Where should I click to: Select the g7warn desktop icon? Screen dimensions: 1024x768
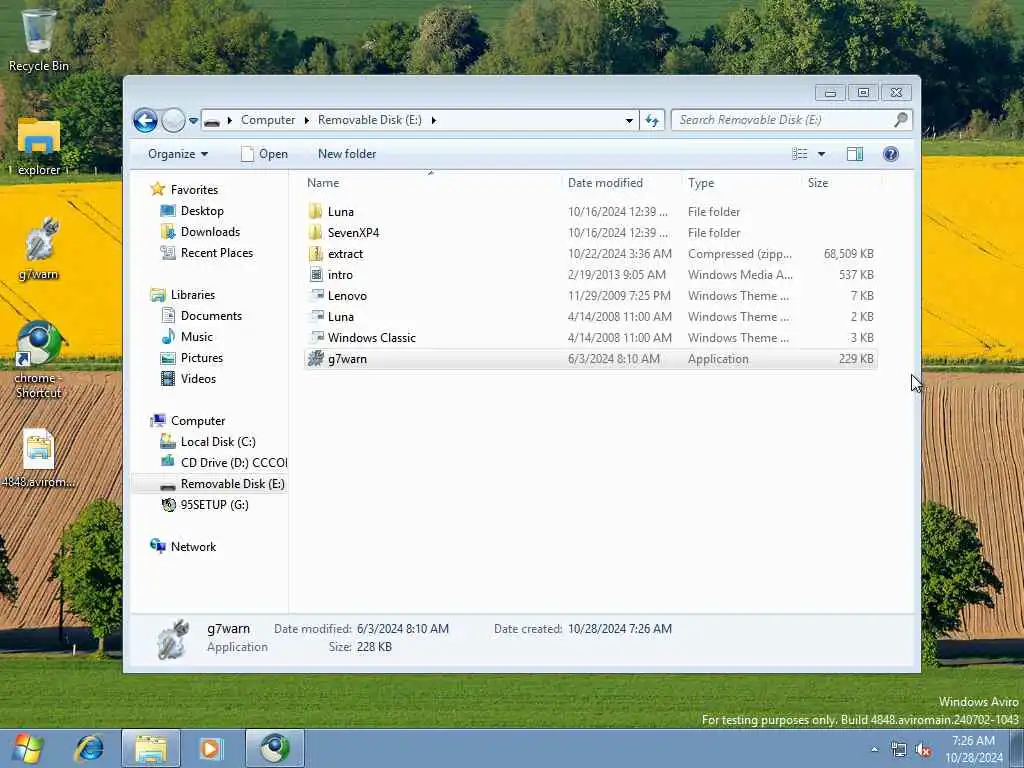[39, 249]
